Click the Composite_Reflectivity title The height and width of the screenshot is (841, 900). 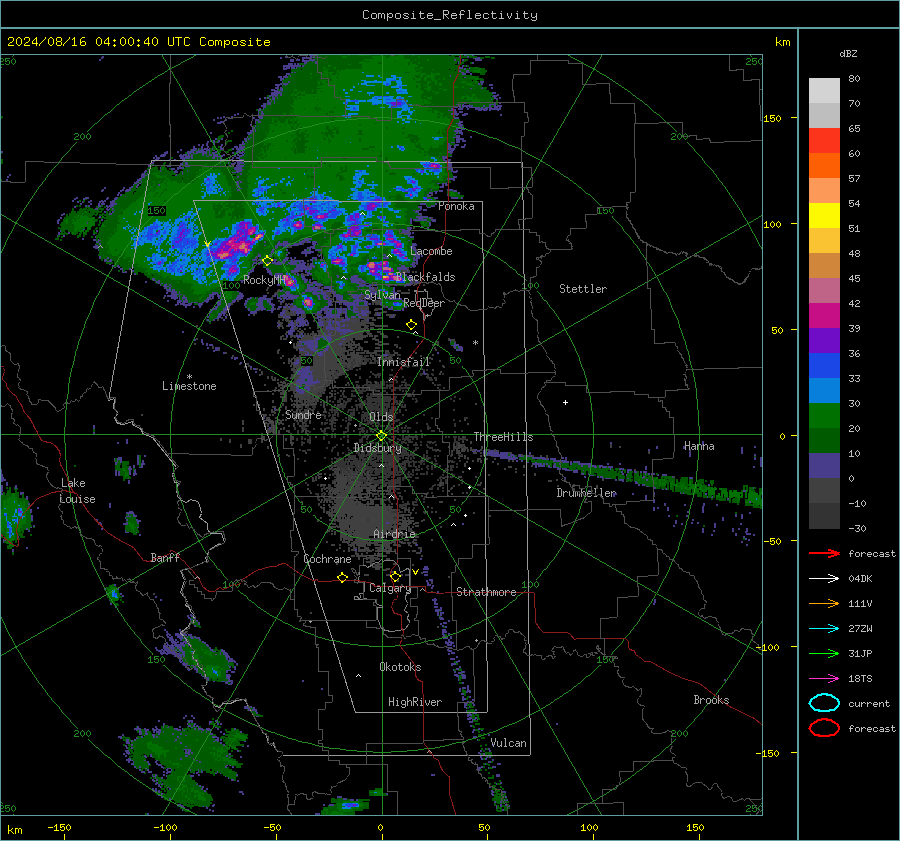coord(450,15)
